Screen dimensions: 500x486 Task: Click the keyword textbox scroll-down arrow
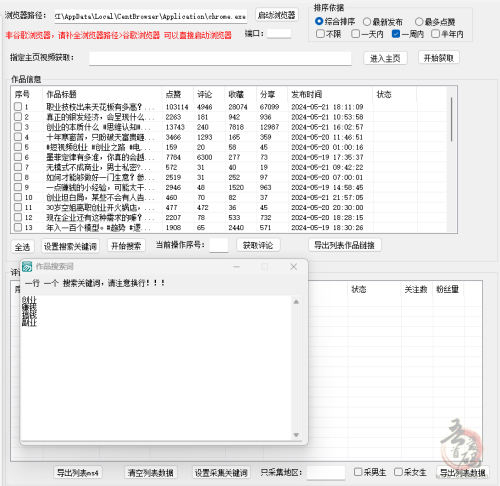coord(296,435)
